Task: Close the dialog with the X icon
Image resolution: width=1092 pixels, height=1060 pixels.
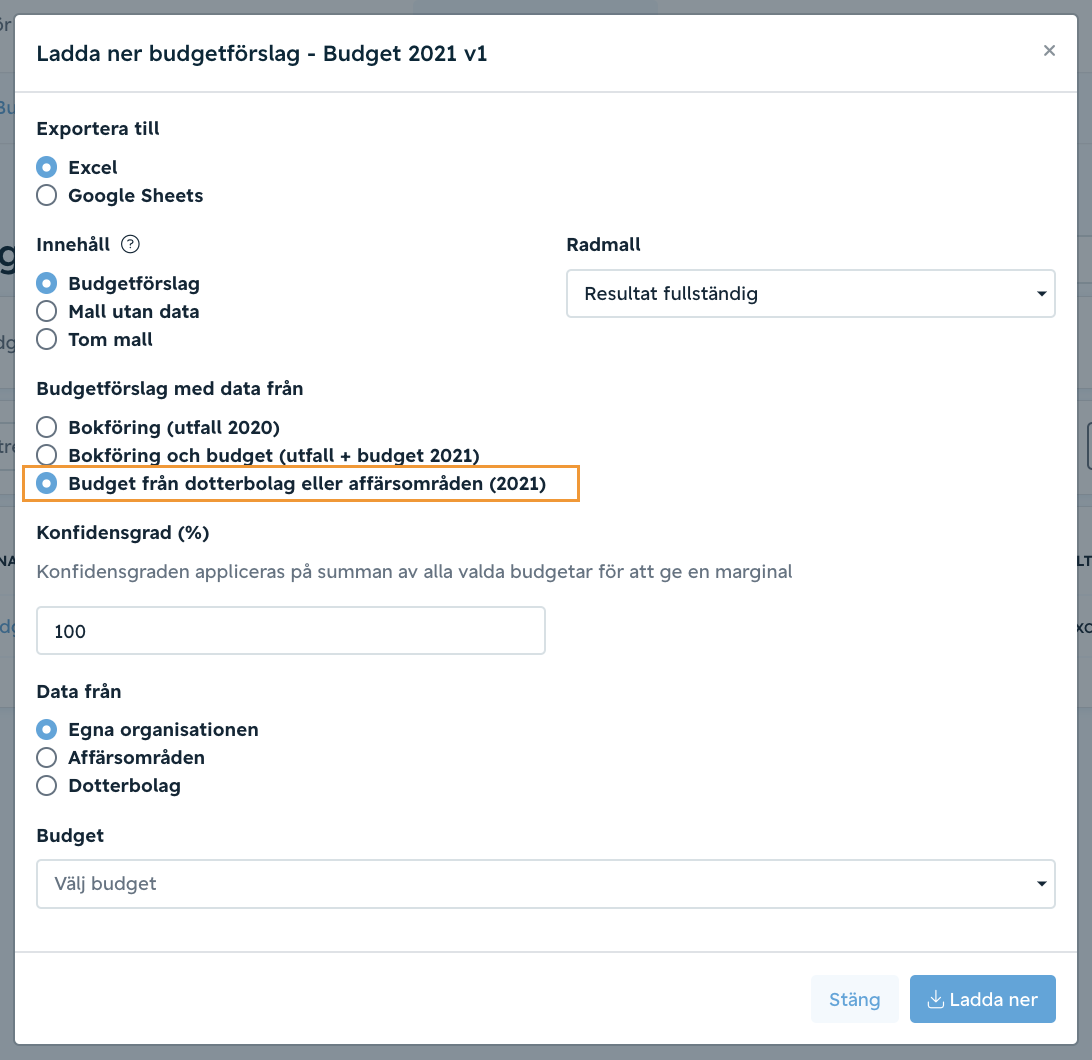Action: [1049, 51]
